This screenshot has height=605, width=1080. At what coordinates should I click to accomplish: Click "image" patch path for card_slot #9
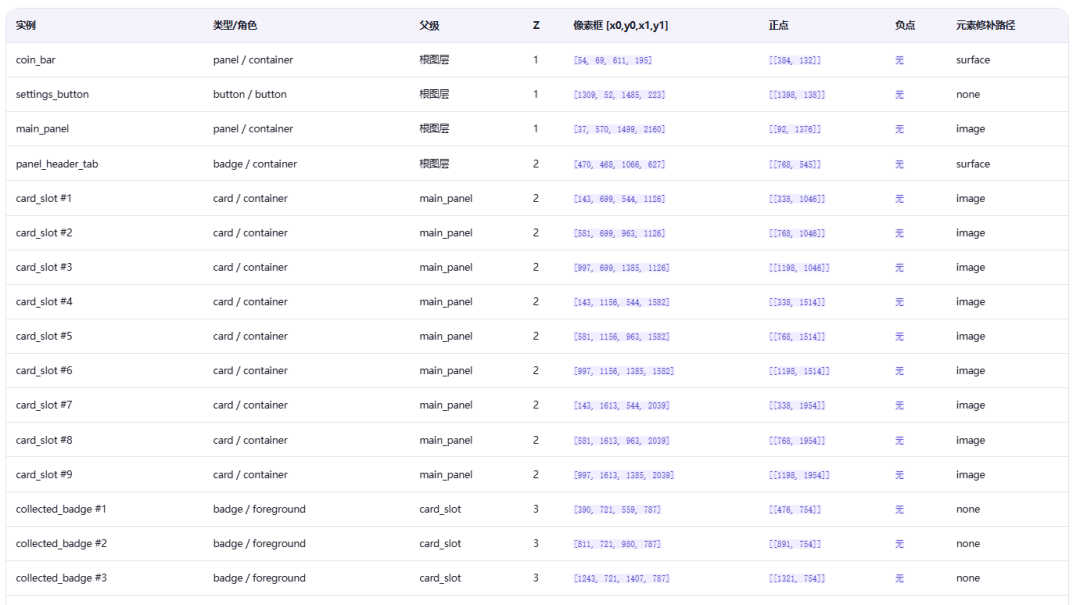click(x=971, y=475)
